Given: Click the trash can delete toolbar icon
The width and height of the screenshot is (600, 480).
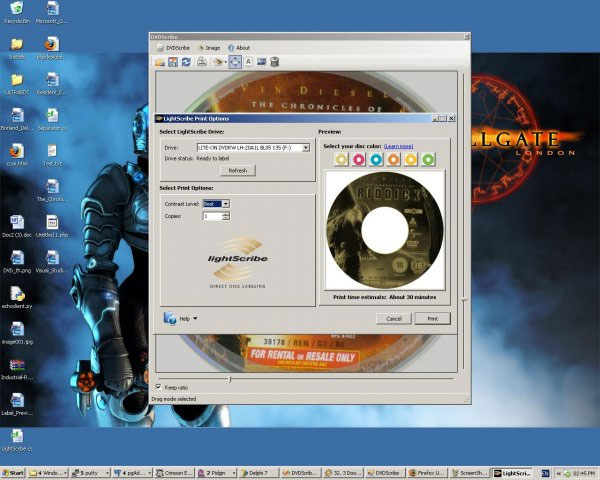Looking at the screenshot, I should pos(274,62).
